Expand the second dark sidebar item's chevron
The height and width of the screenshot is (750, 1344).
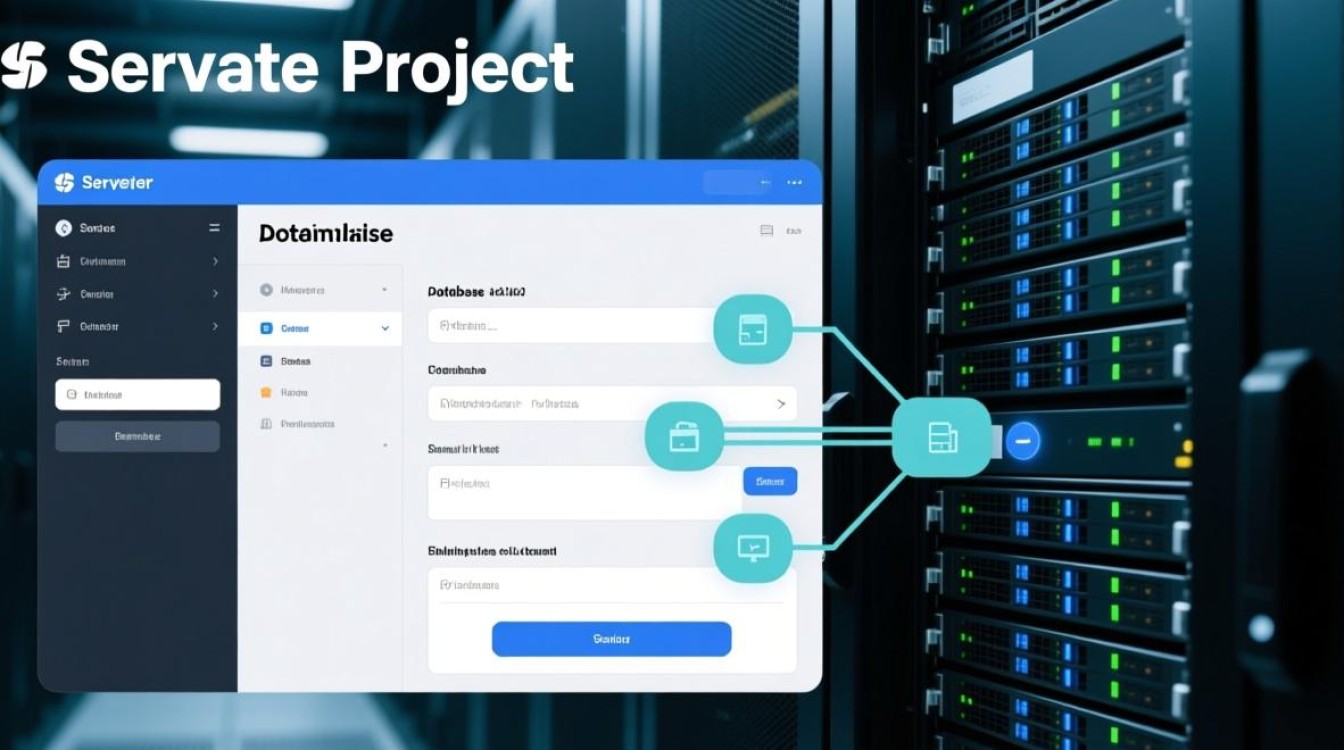215,261
